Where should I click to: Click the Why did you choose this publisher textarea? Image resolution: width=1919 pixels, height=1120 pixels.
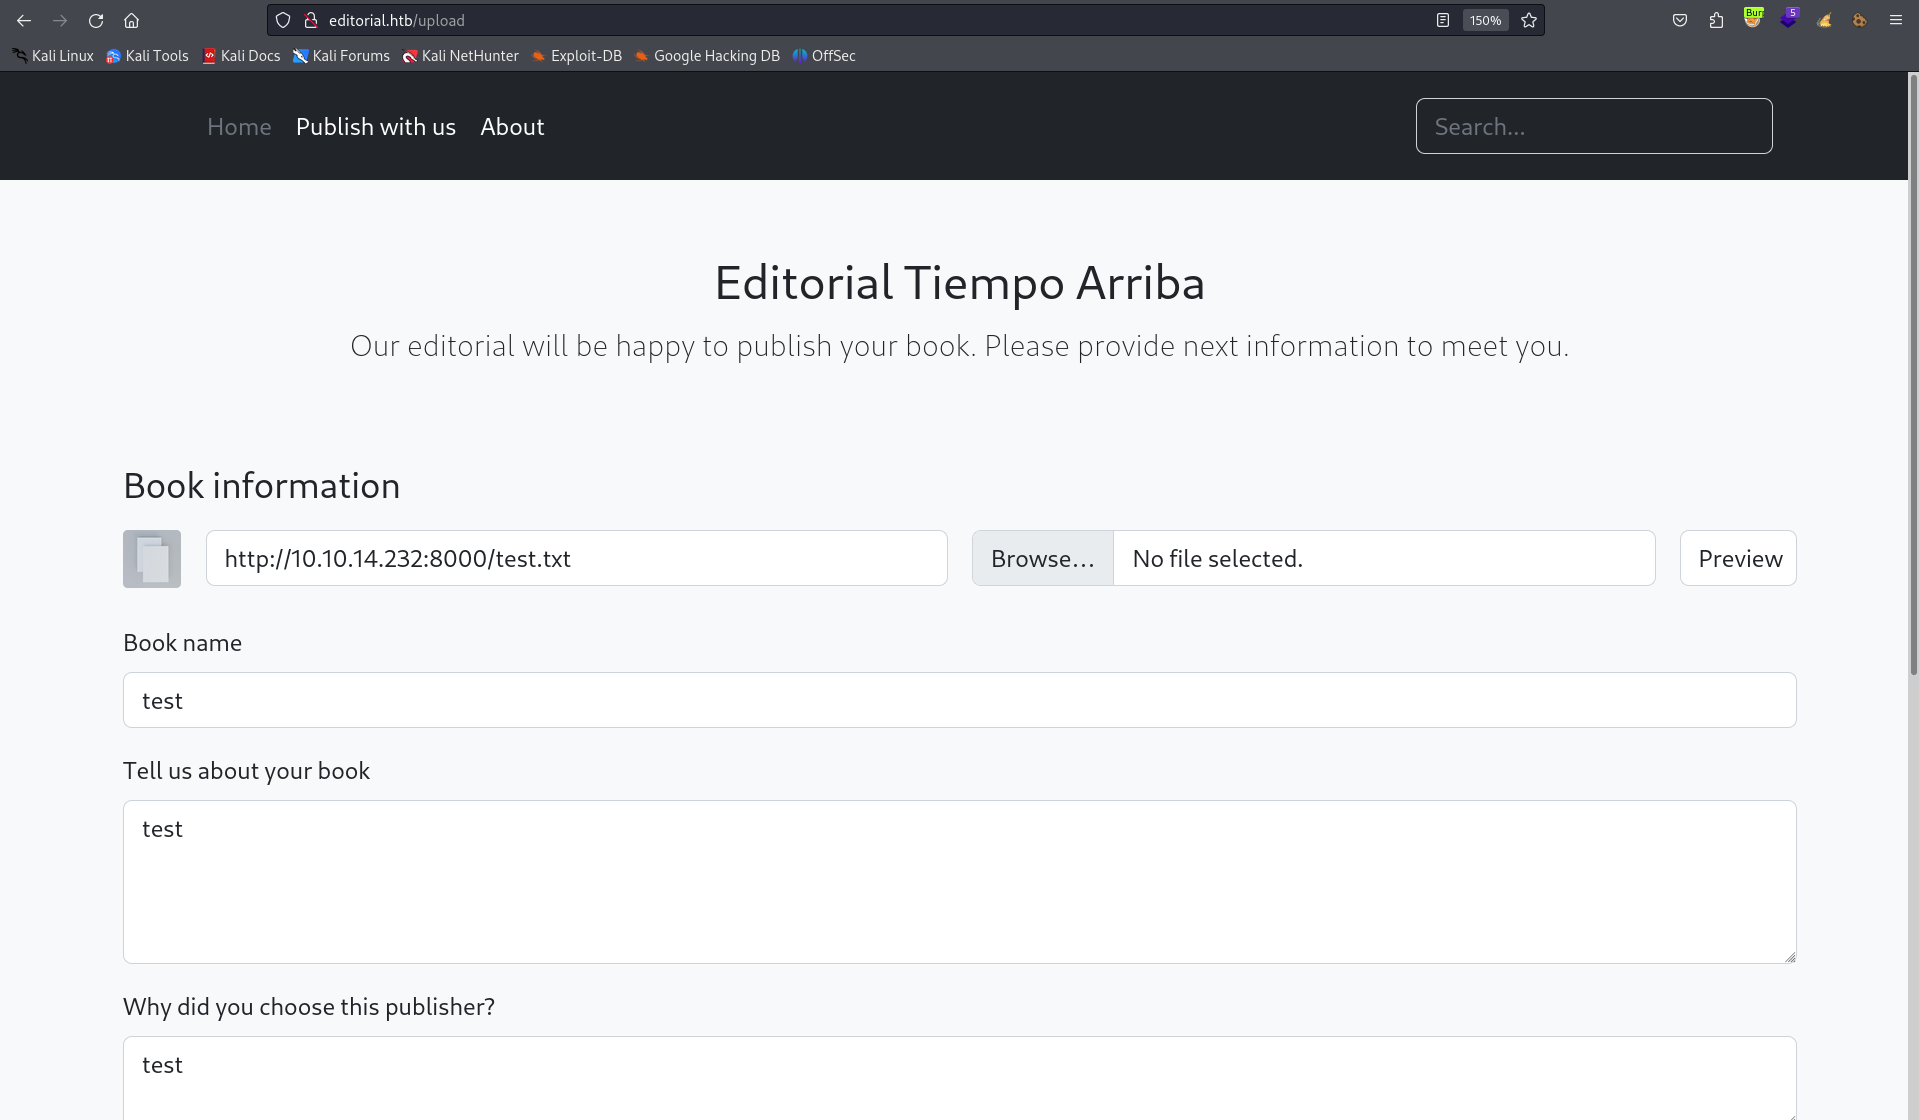point(960,1078)
